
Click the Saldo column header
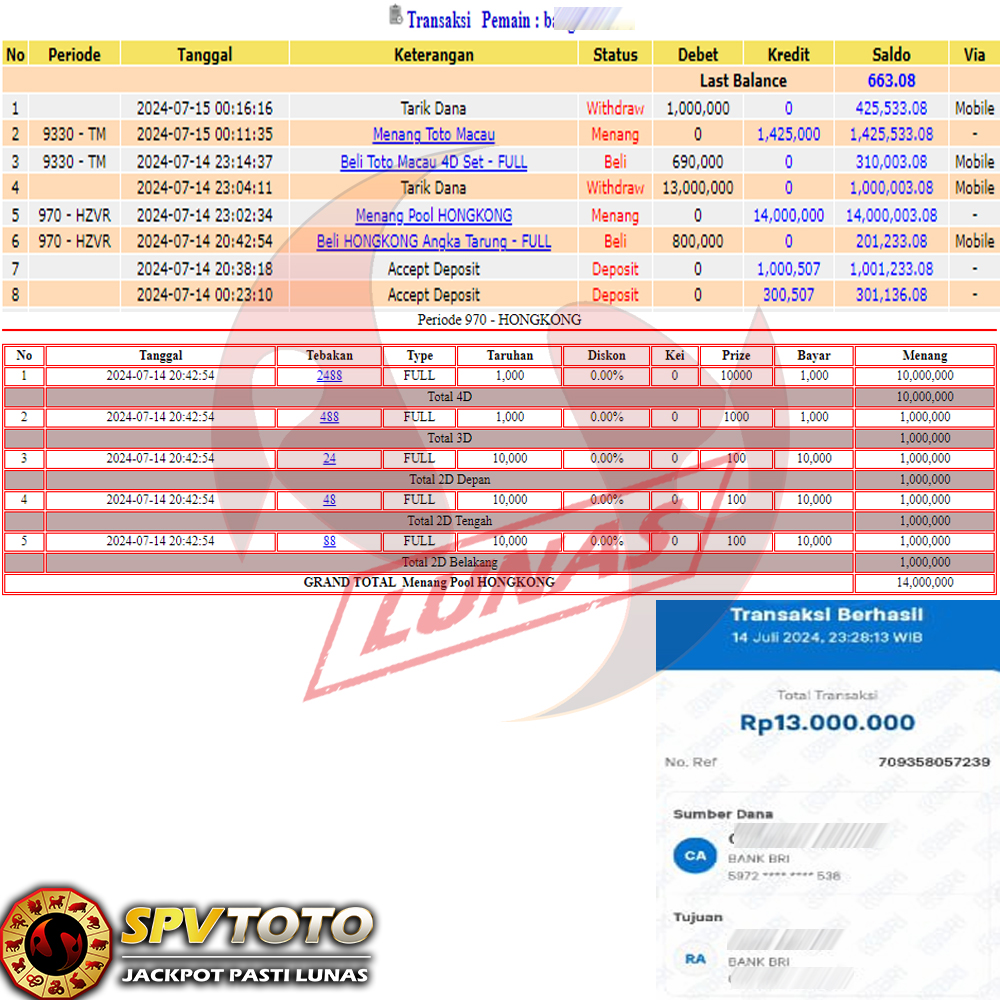coord(890,54)
